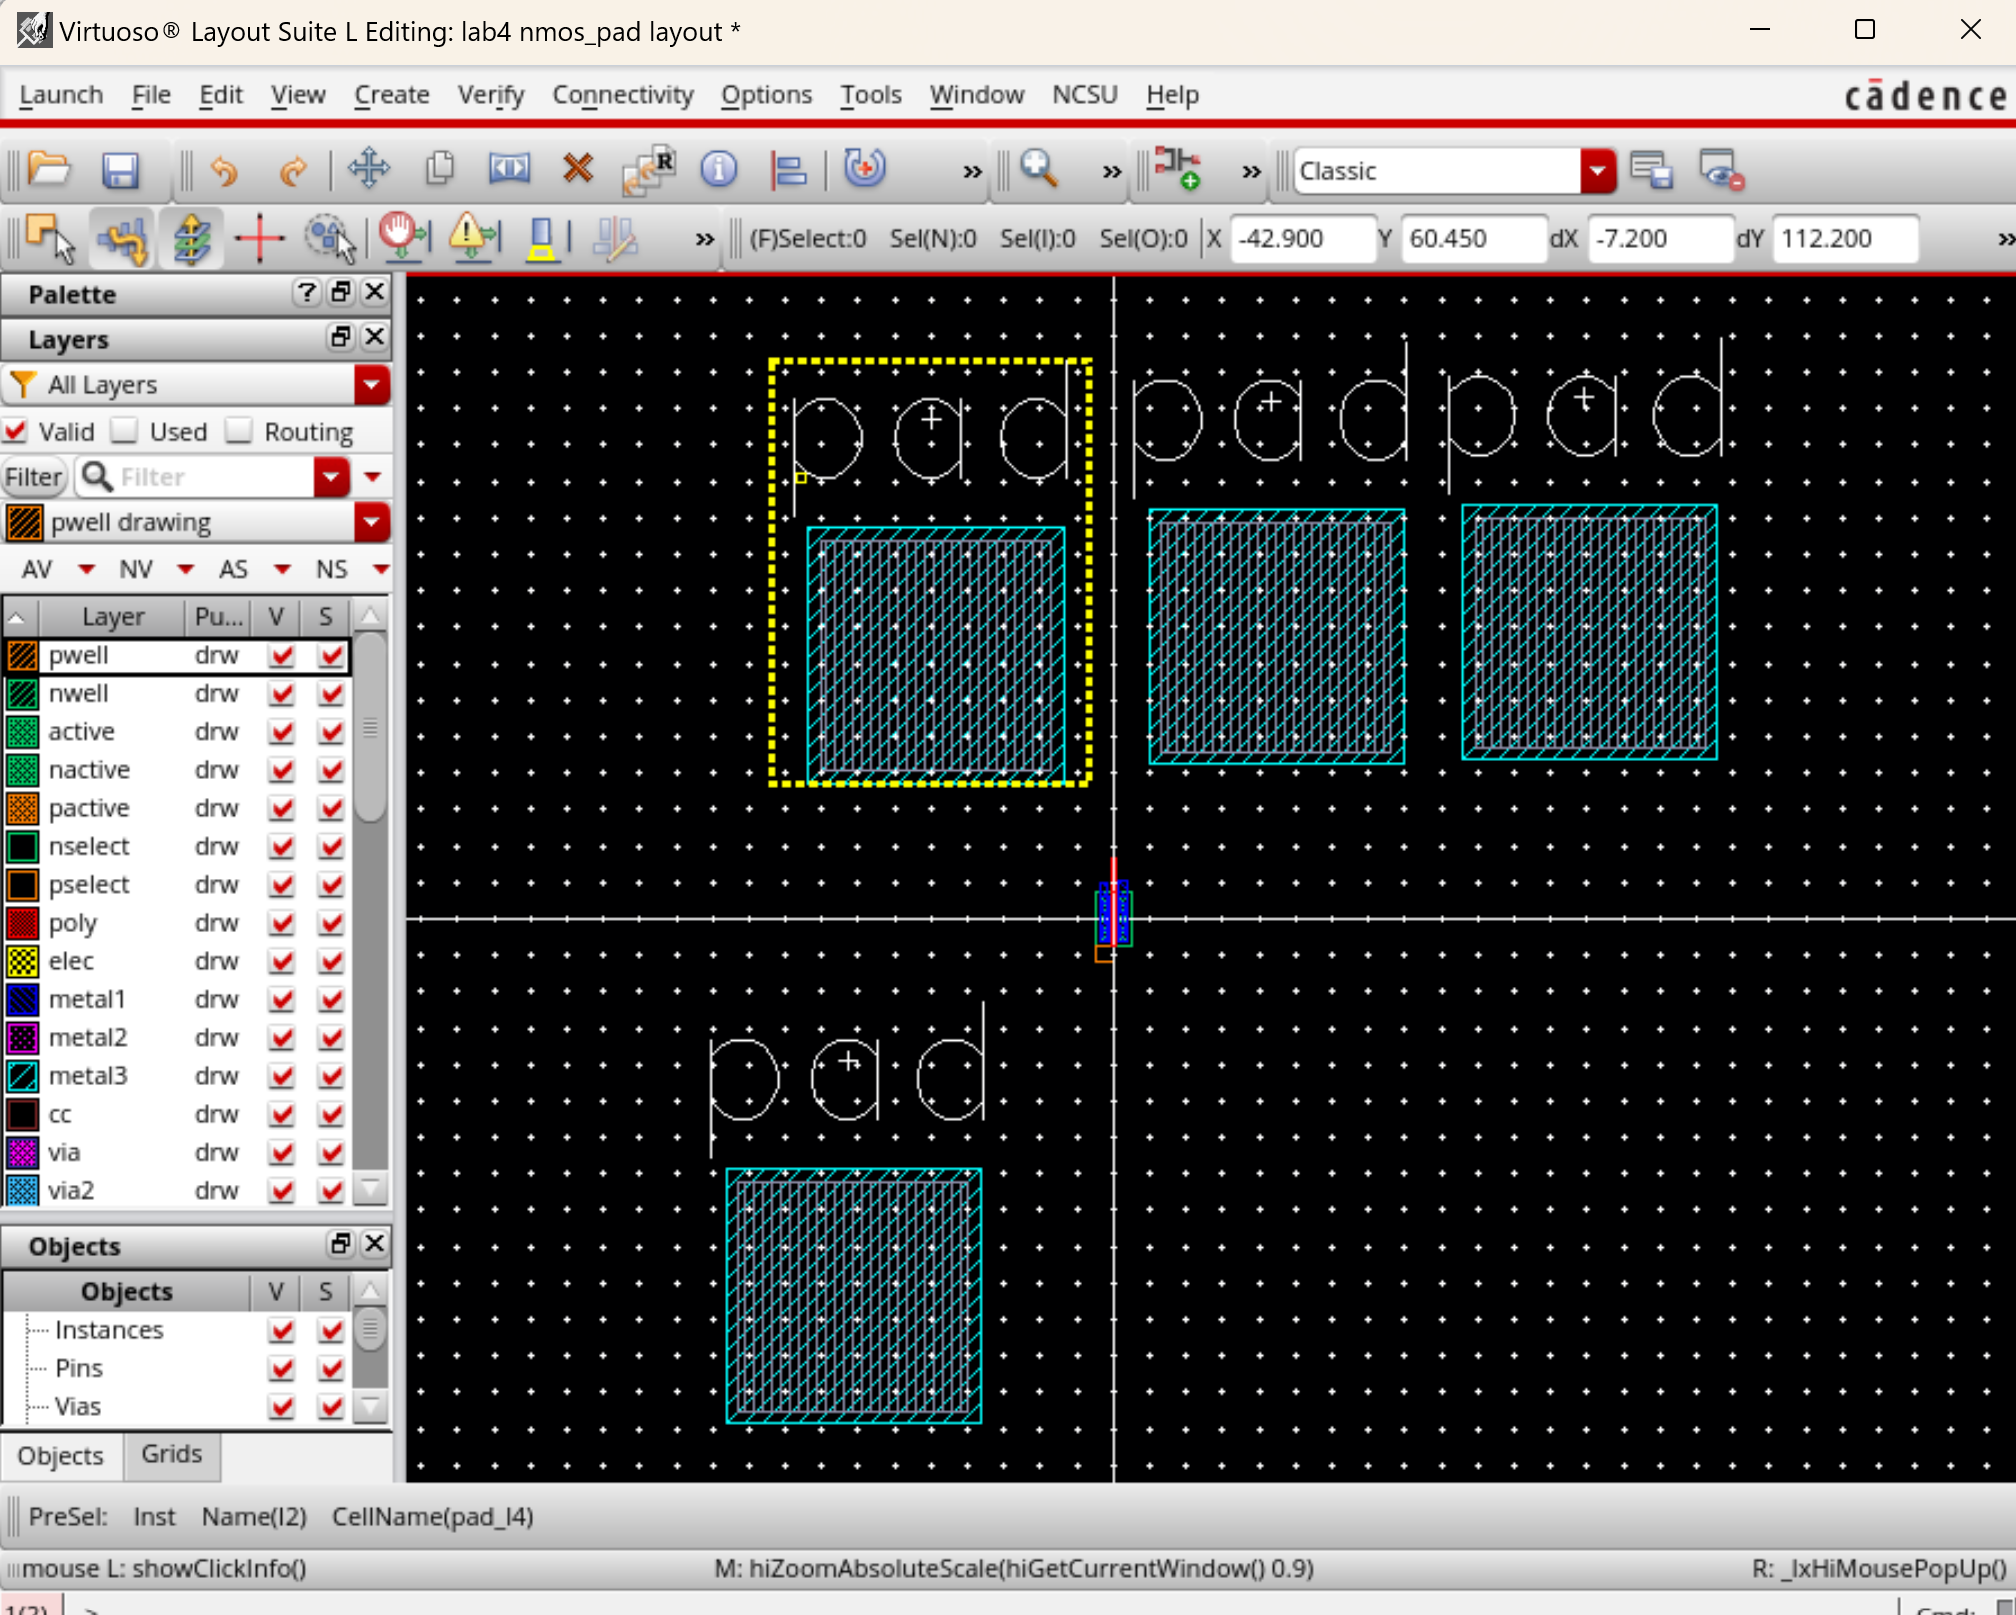Enable the Used layers checkbox
2016x1615 pixels.
[125, 431]
